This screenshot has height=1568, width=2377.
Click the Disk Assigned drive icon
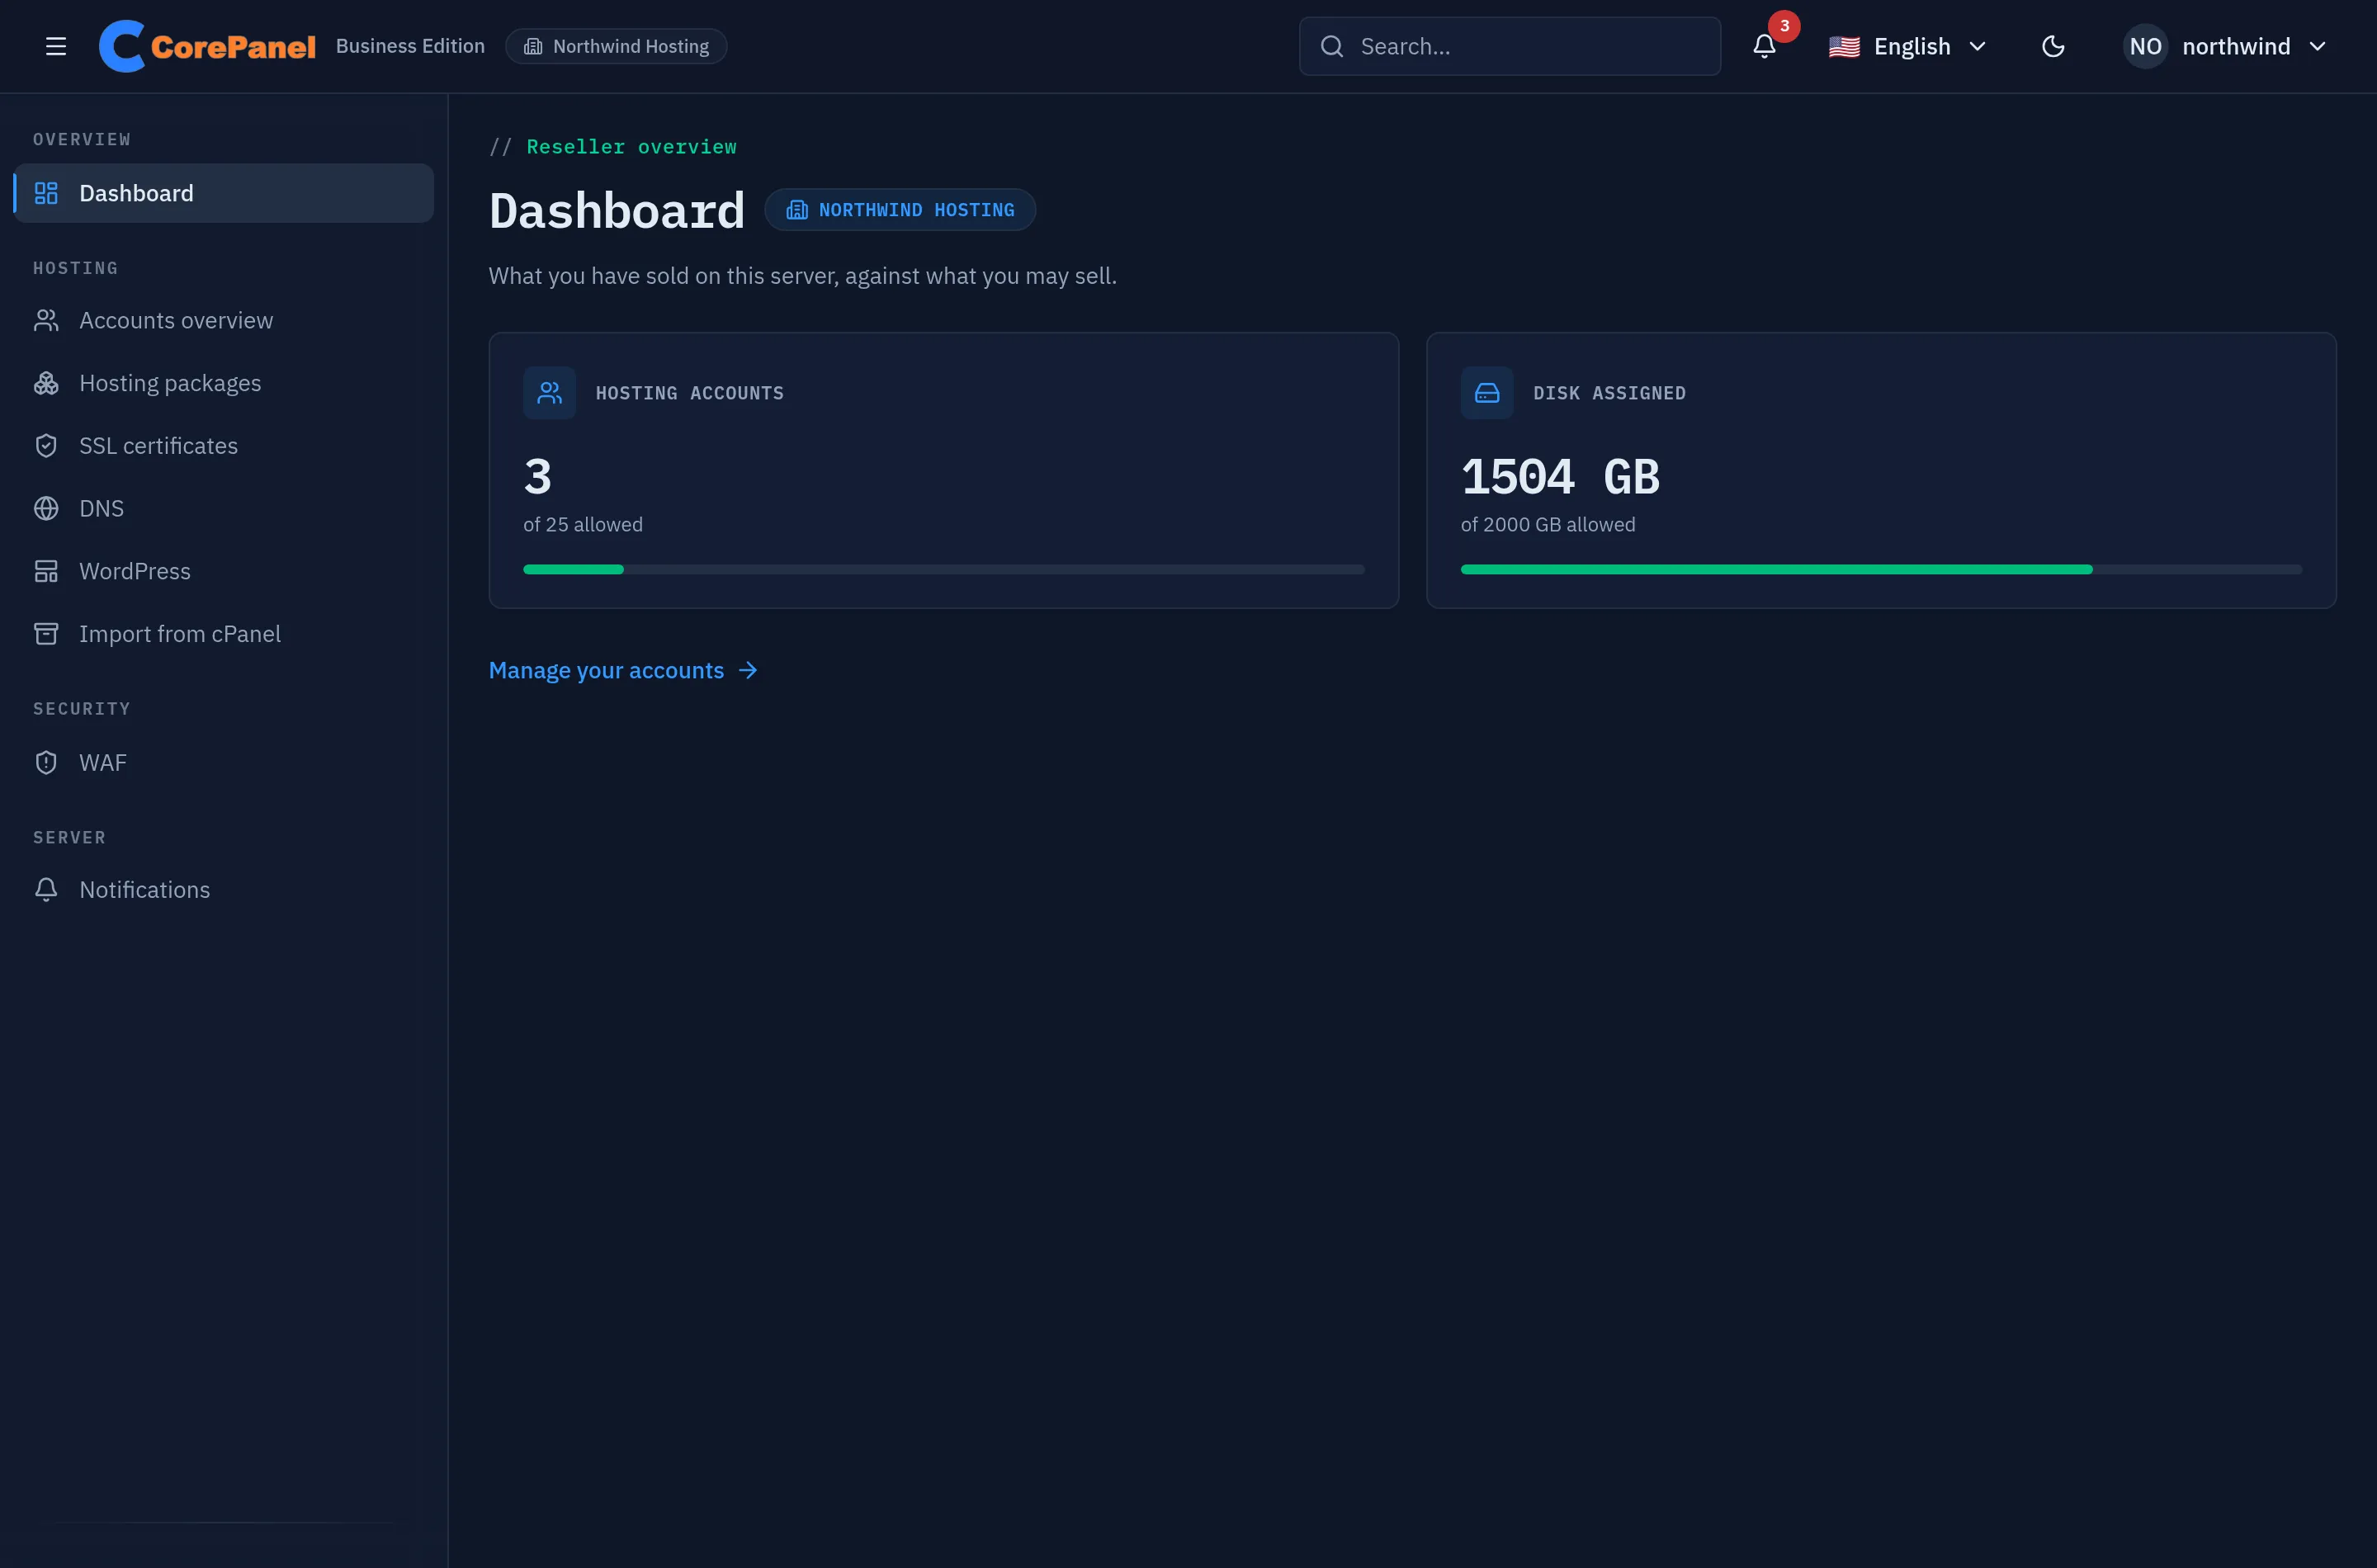1487,393
